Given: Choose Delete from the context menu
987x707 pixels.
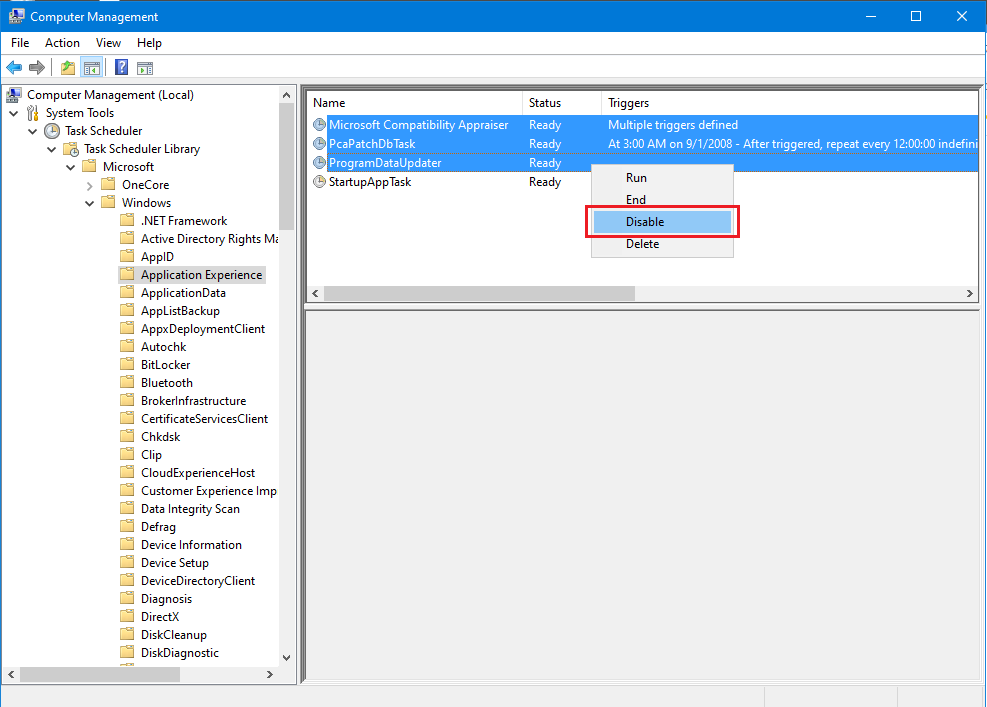Looking at the screenshot, I should point(662,244).
